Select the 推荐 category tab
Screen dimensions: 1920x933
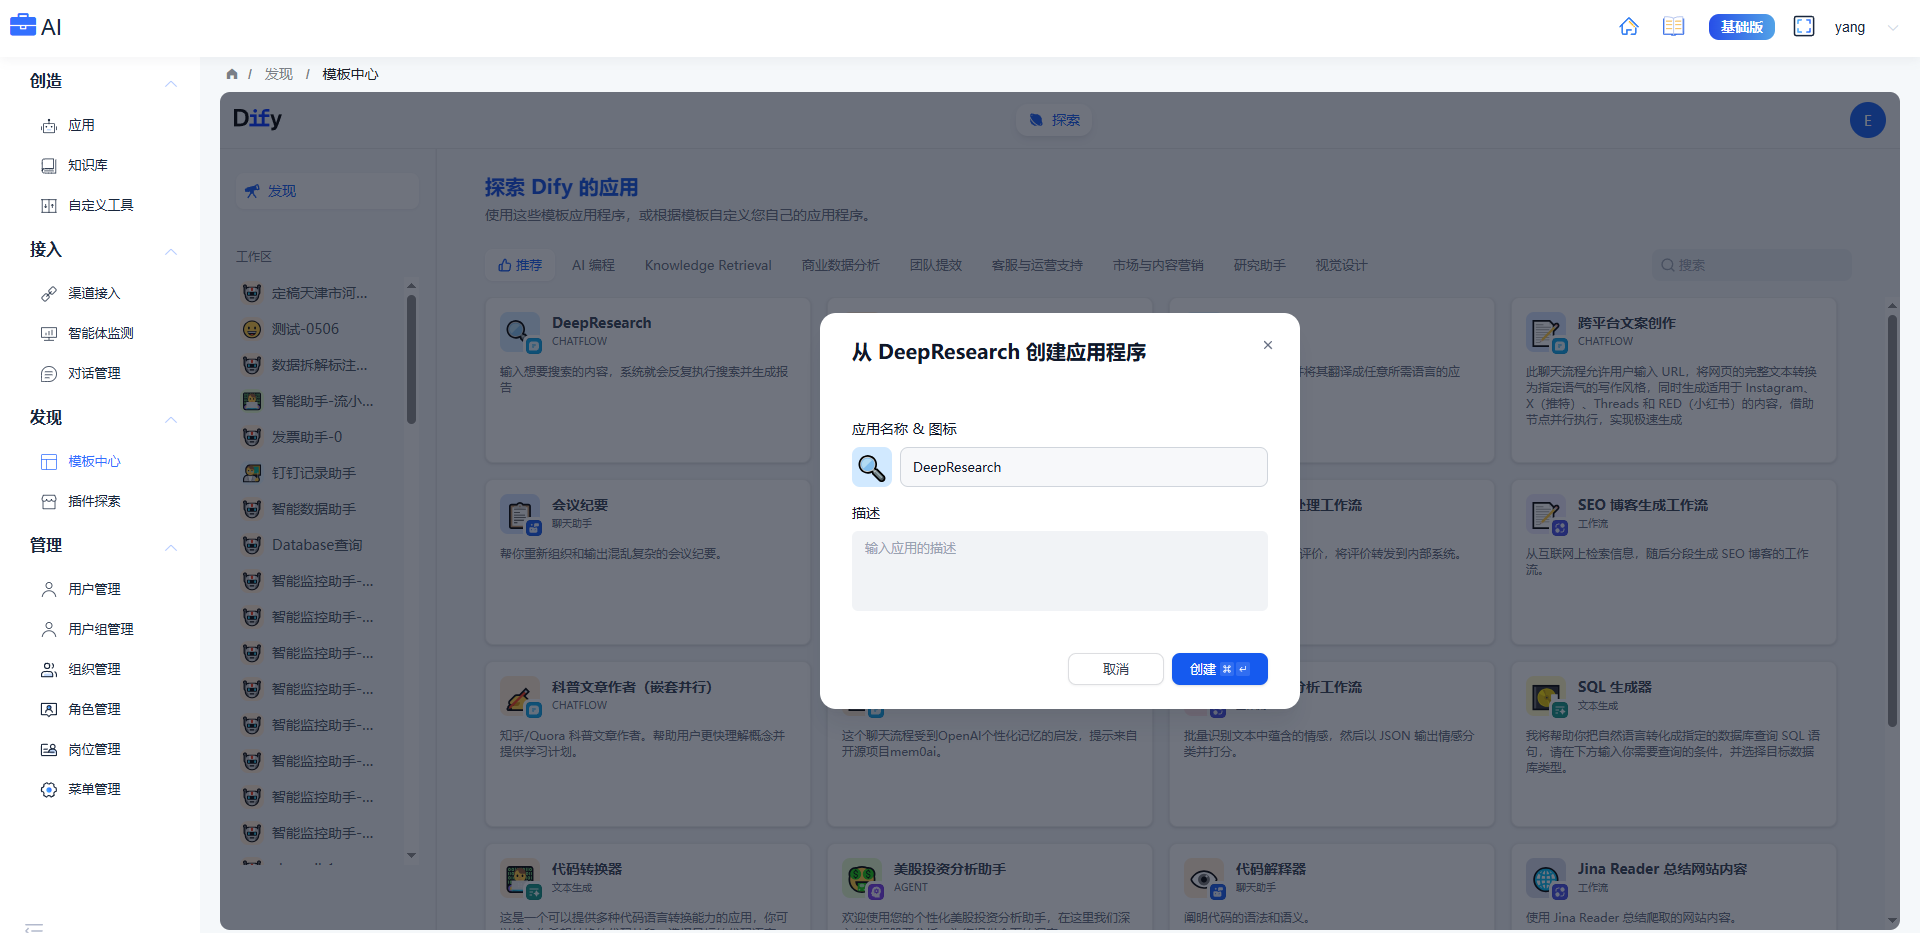[520, 265]
